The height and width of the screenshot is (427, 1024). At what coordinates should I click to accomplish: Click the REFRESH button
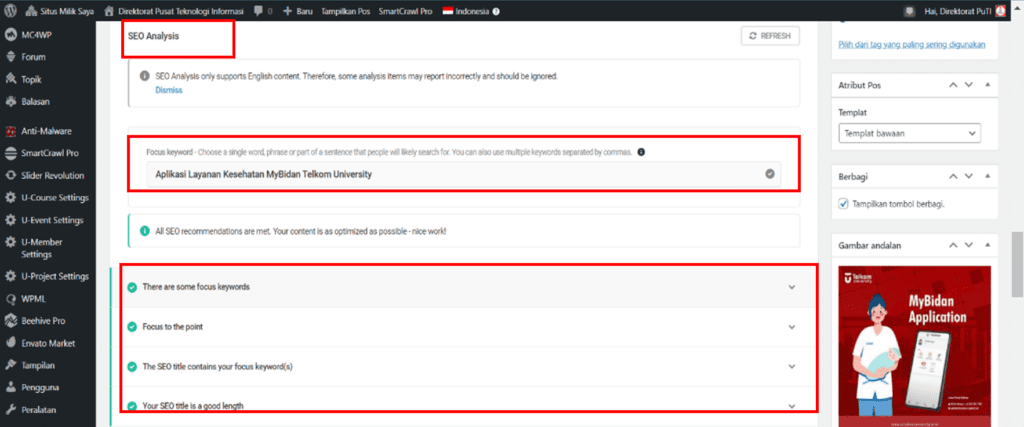769,36
